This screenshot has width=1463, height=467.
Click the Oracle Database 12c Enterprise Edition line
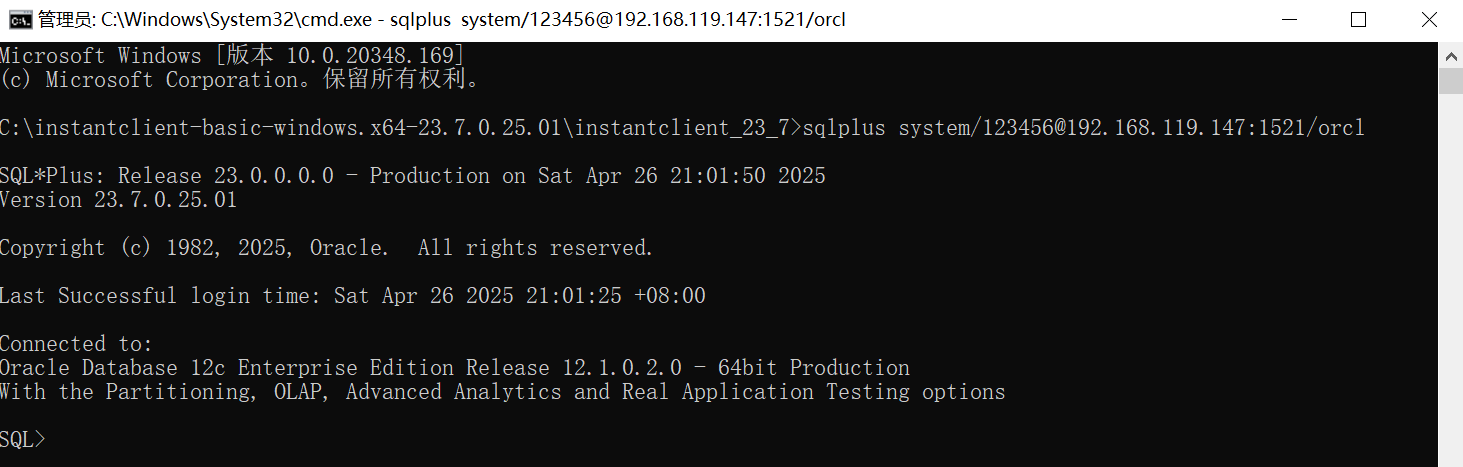(x=455, y=368)
